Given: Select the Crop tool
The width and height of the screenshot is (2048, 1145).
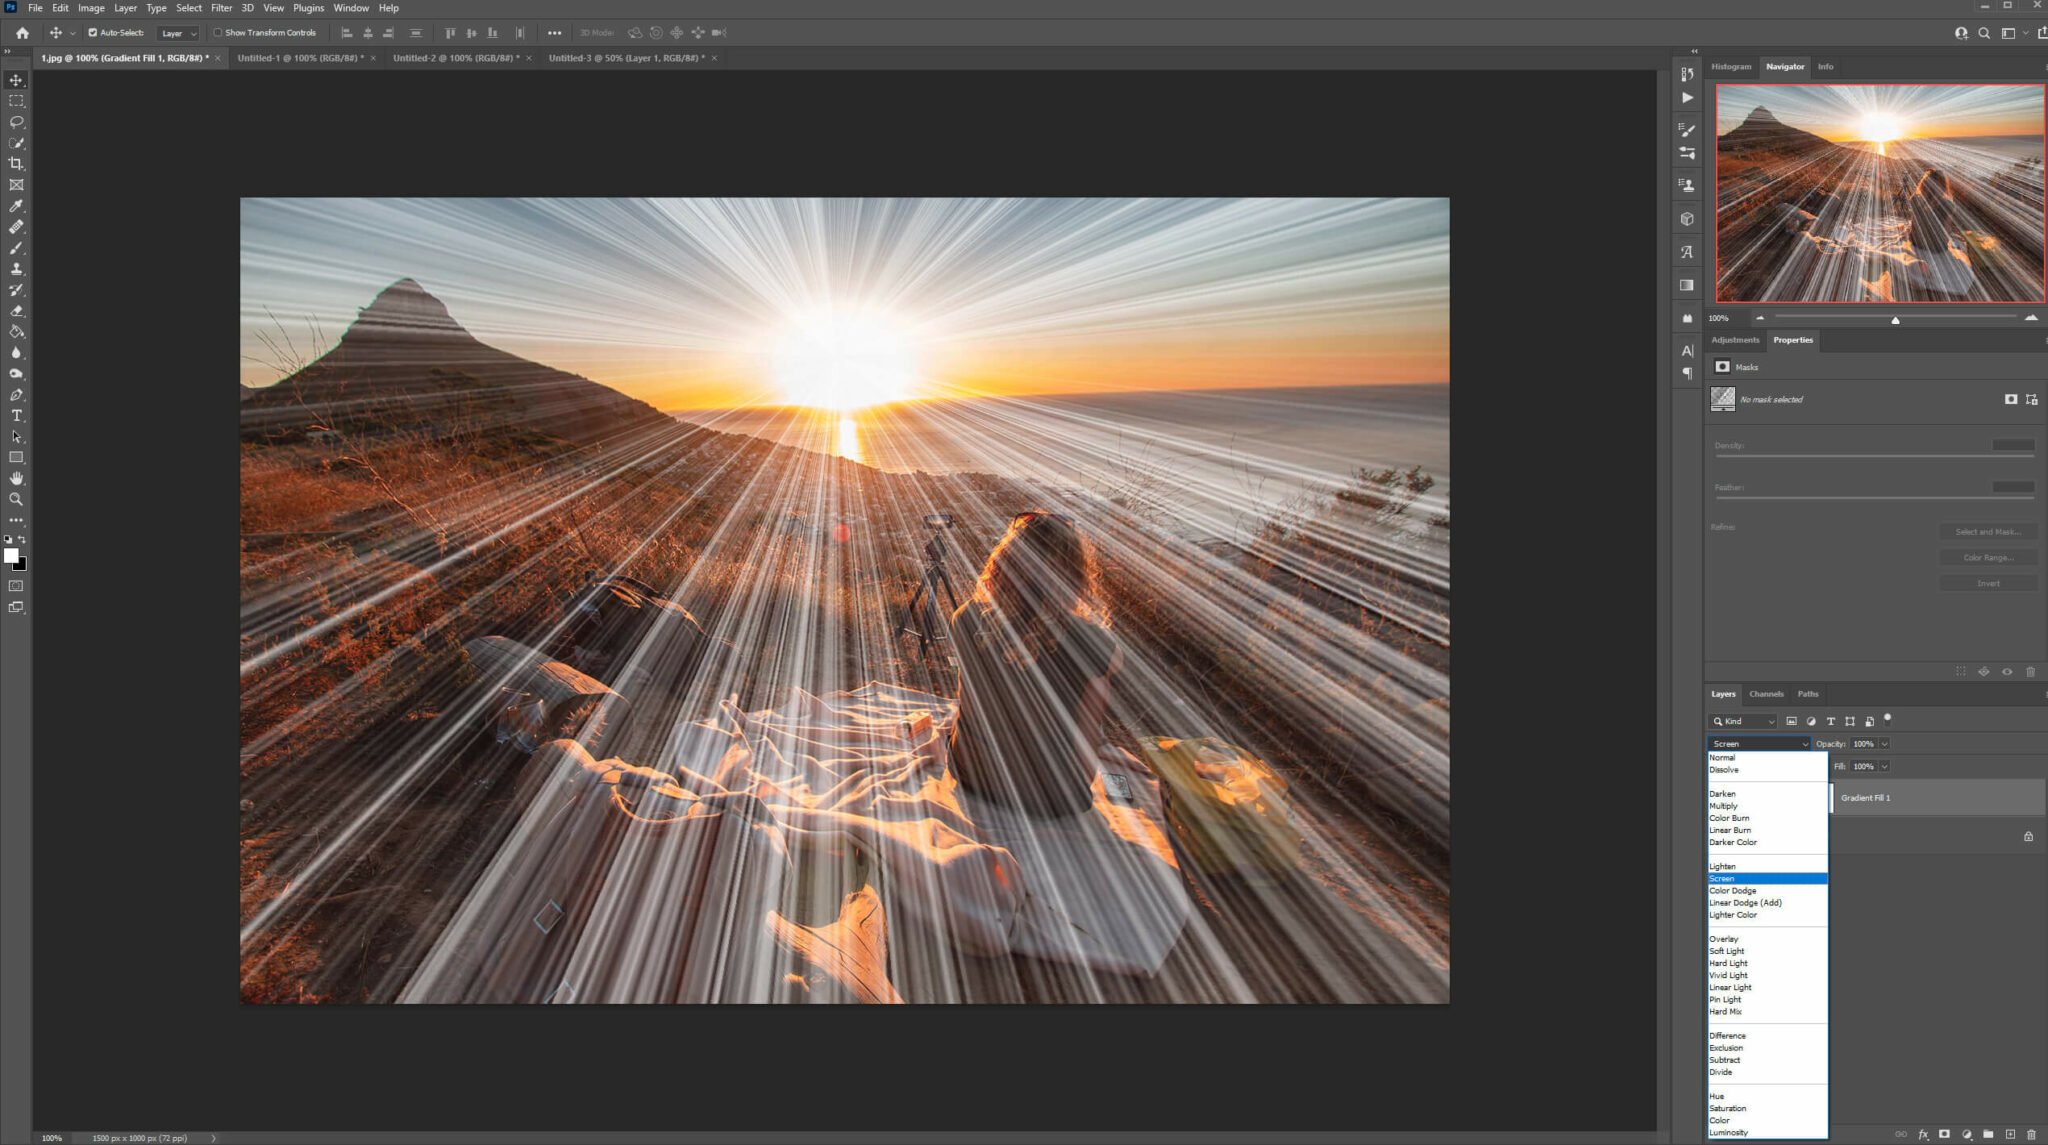Looking at the screenshot, I should [16, 163].
